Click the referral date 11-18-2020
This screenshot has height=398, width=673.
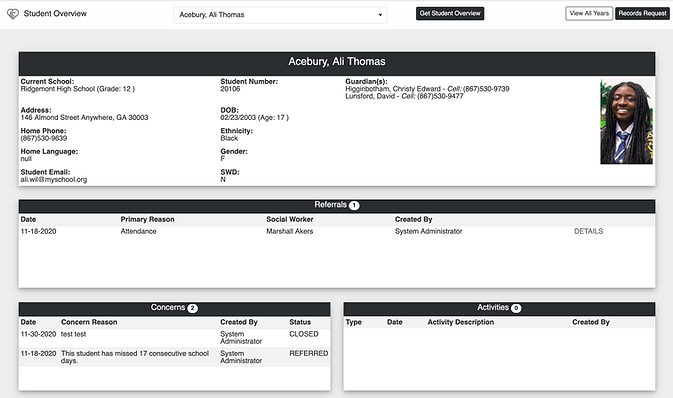[38, 231]
